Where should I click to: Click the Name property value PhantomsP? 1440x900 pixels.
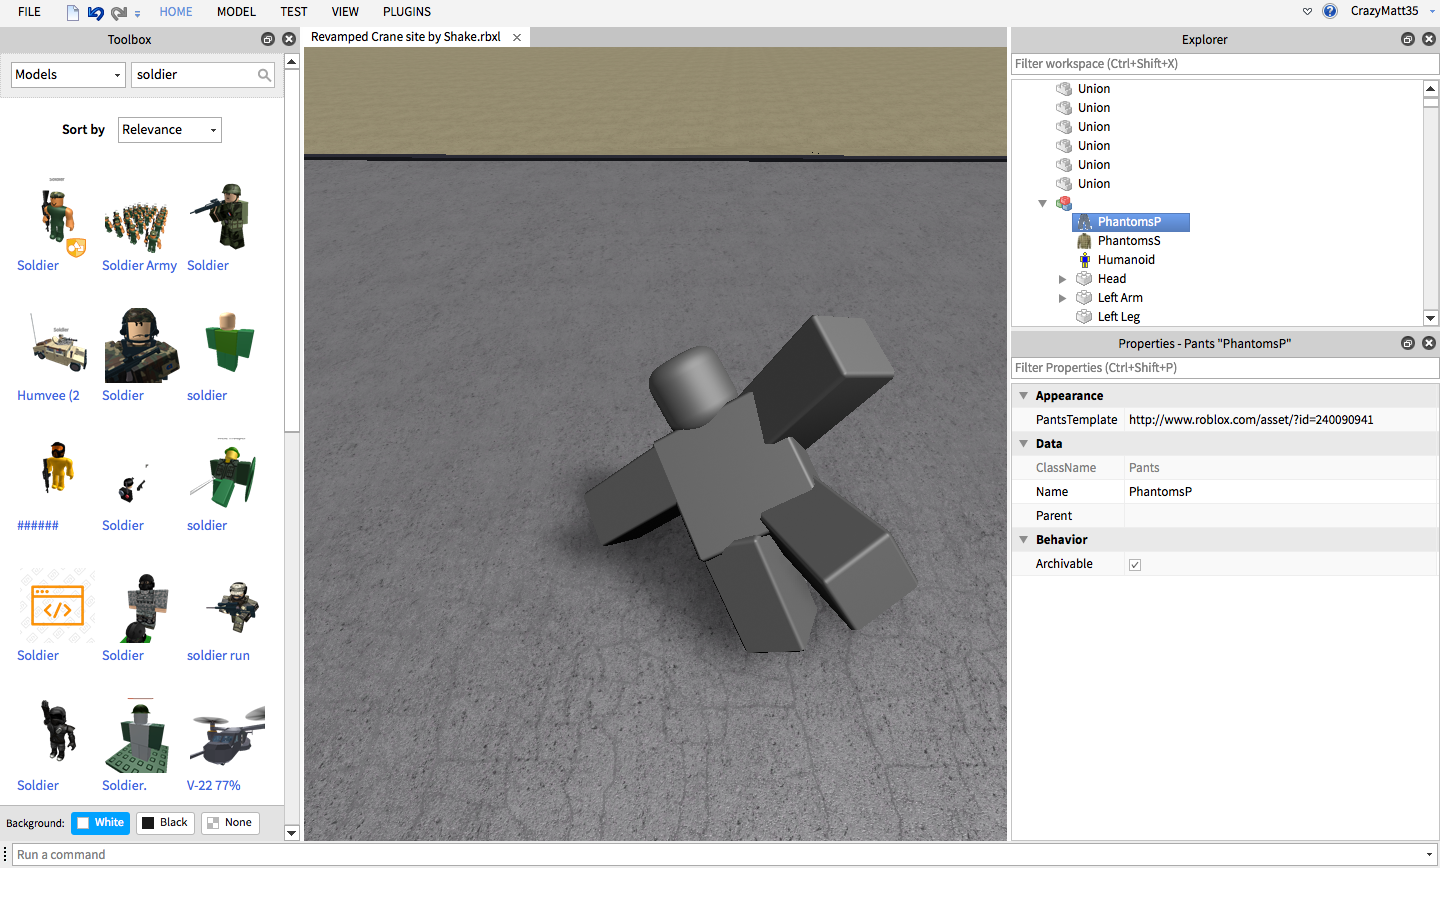coord(1160,492)
